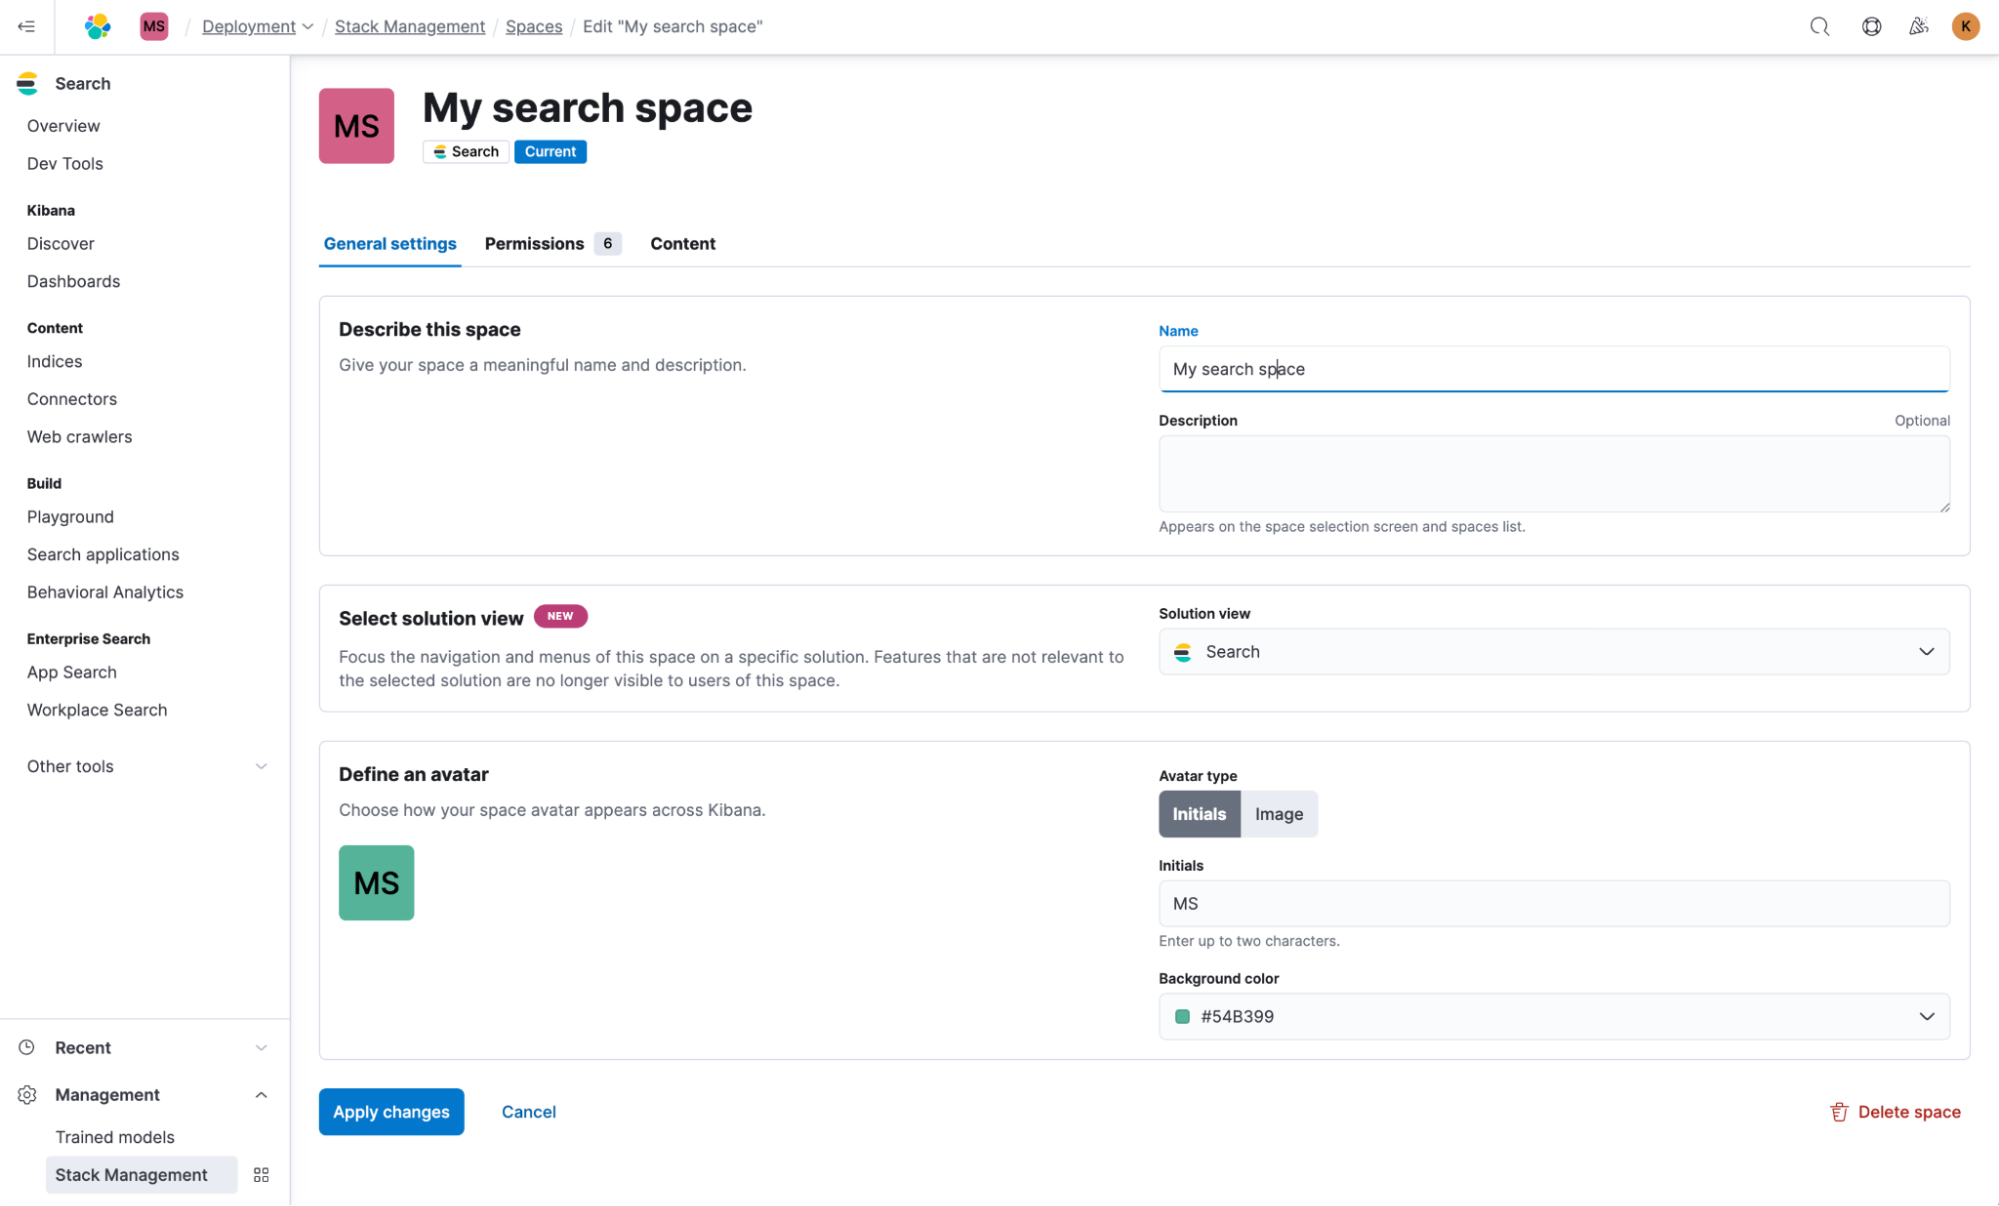Go to Dashboards in the sidebar
Screen dimensions: 1999x1206
coord(73,282)
